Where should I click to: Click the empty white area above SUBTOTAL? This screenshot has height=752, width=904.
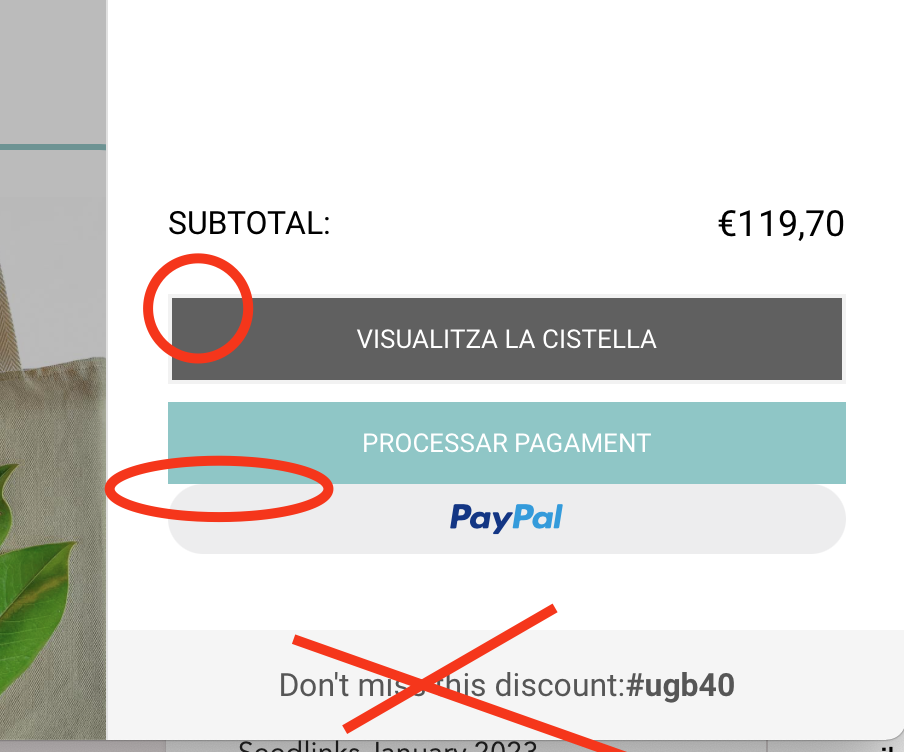(x=506, y=98)
